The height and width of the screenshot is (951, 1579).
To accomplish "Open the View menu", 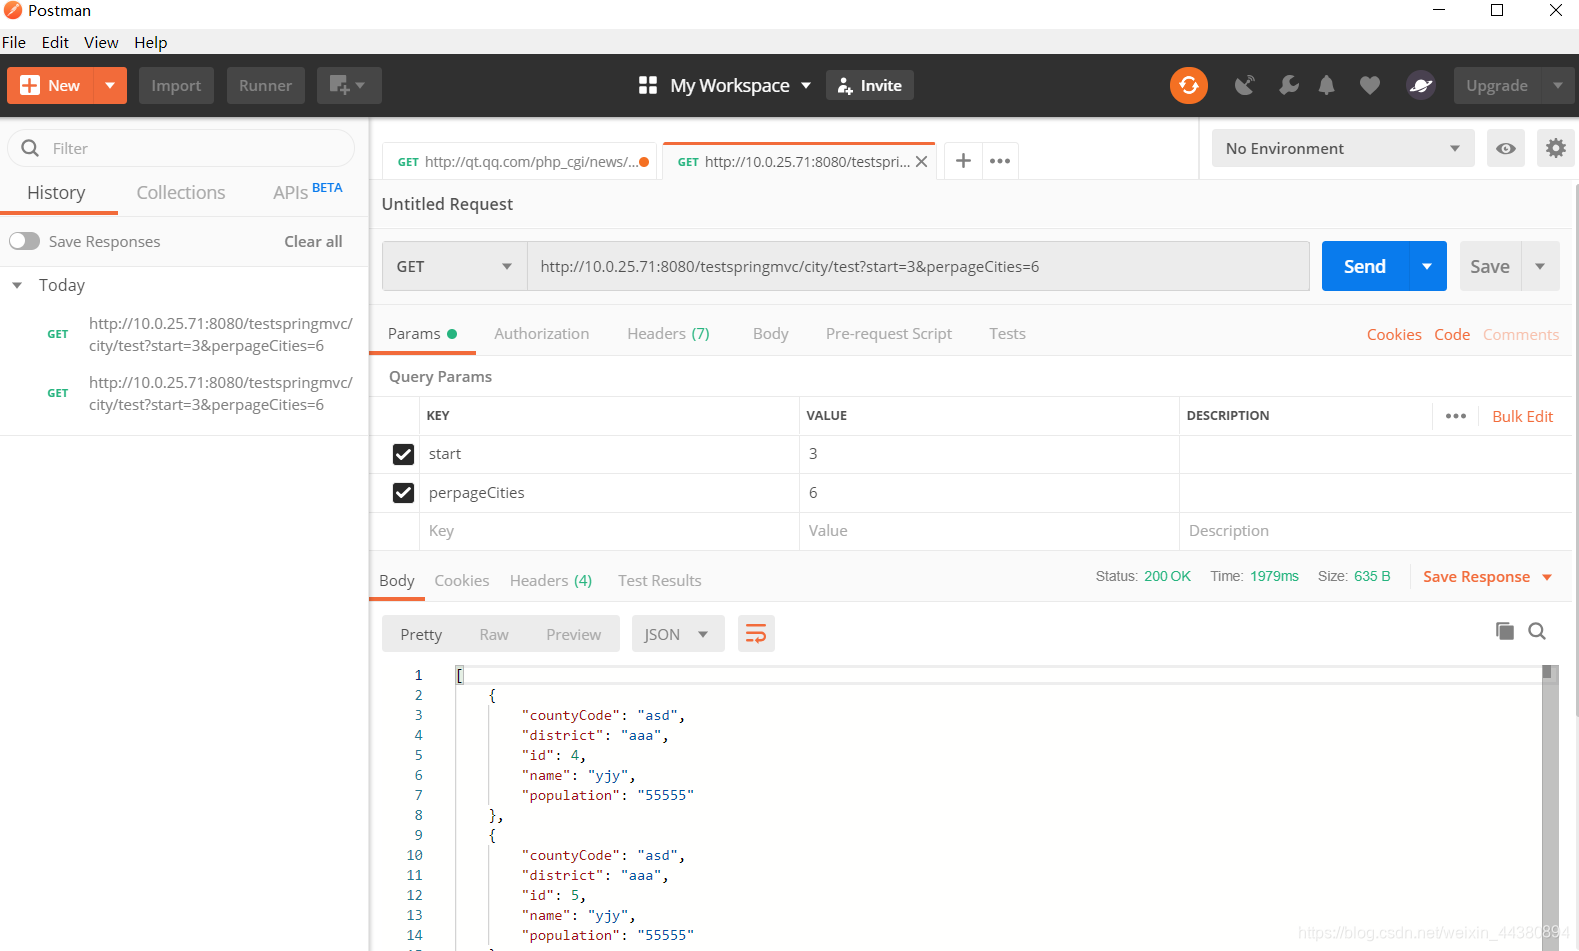I will 101,42.
